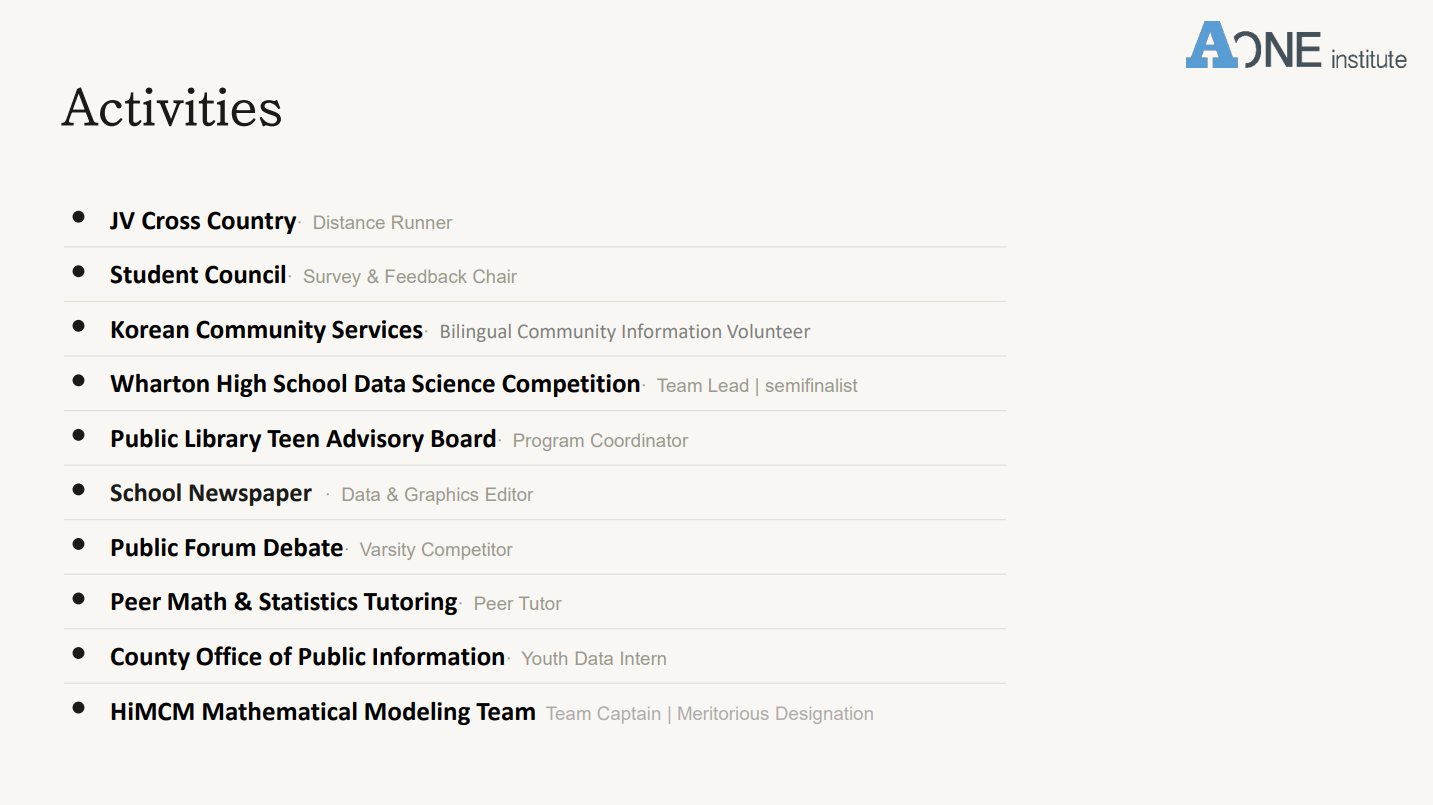The width and height of the screenshot is (1433, 805).
Task: Select the Program Coordinator role text
Action: (x=600, y=441)
